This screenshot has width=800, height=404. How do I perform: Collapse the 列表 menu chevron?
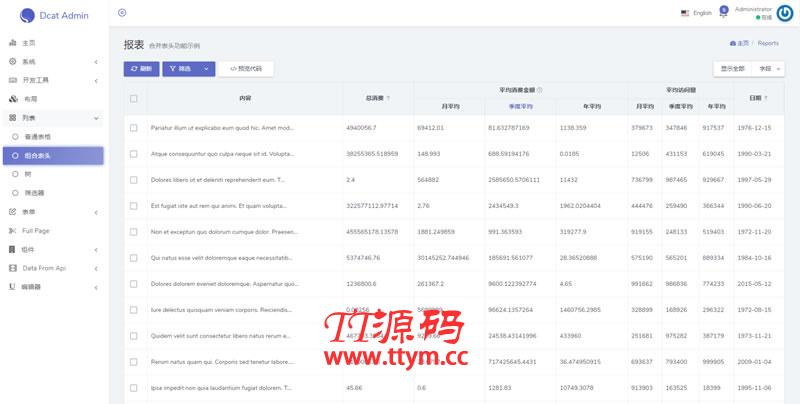[x=96, y=118]
